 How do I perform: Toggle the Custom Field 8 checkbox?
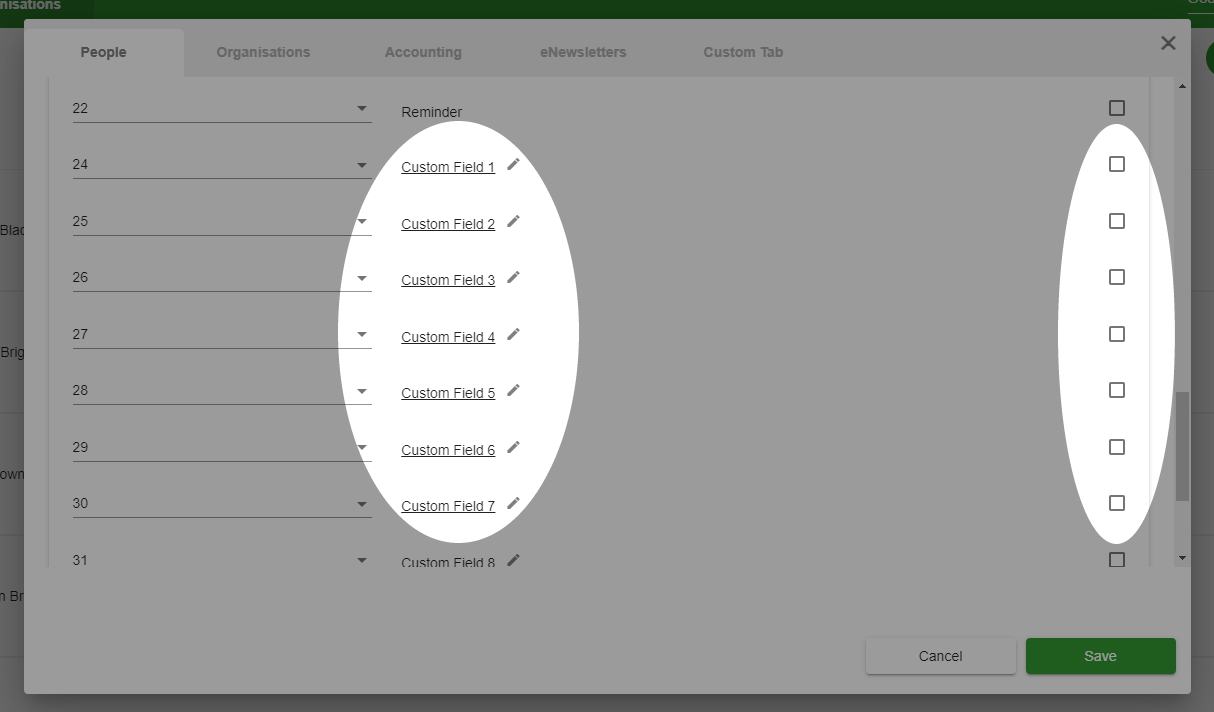(1117, 560)
